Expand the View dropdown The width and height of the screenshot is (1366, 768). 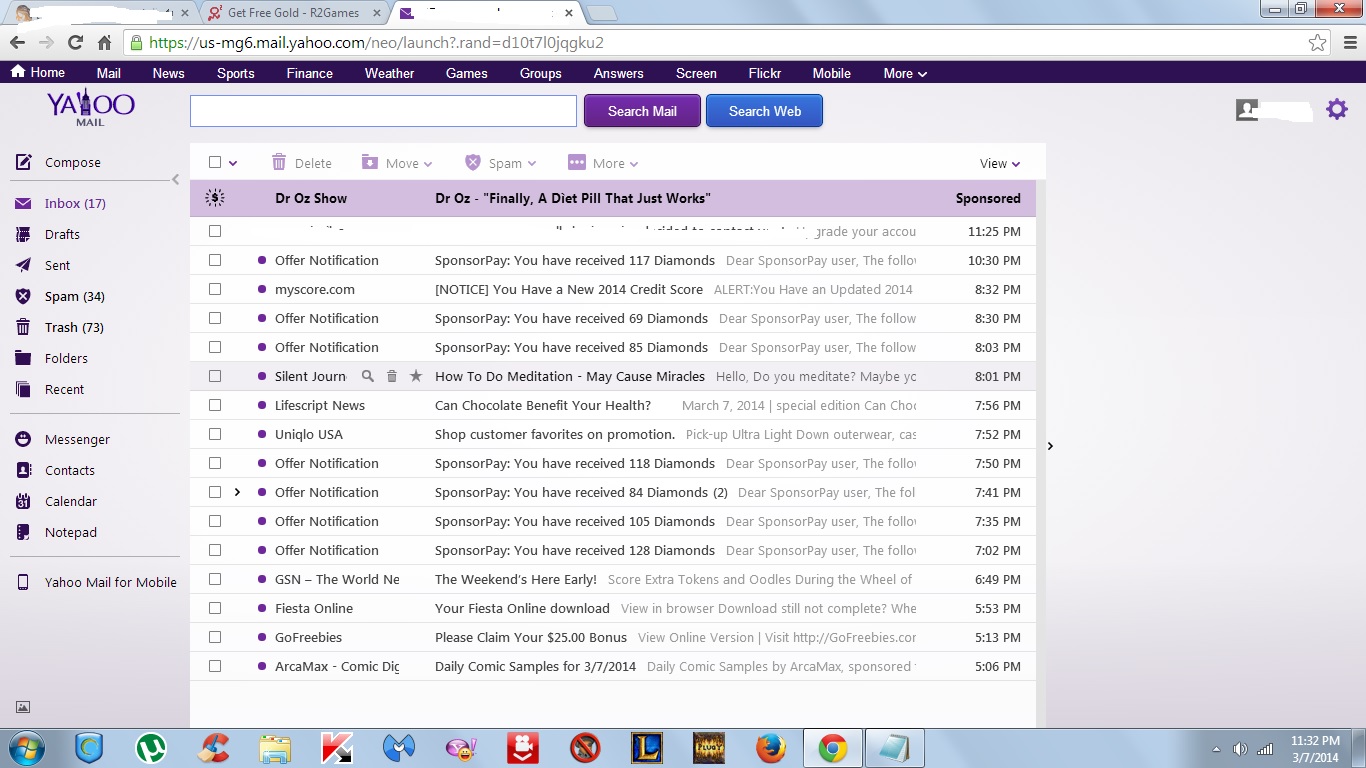(999, 163)
